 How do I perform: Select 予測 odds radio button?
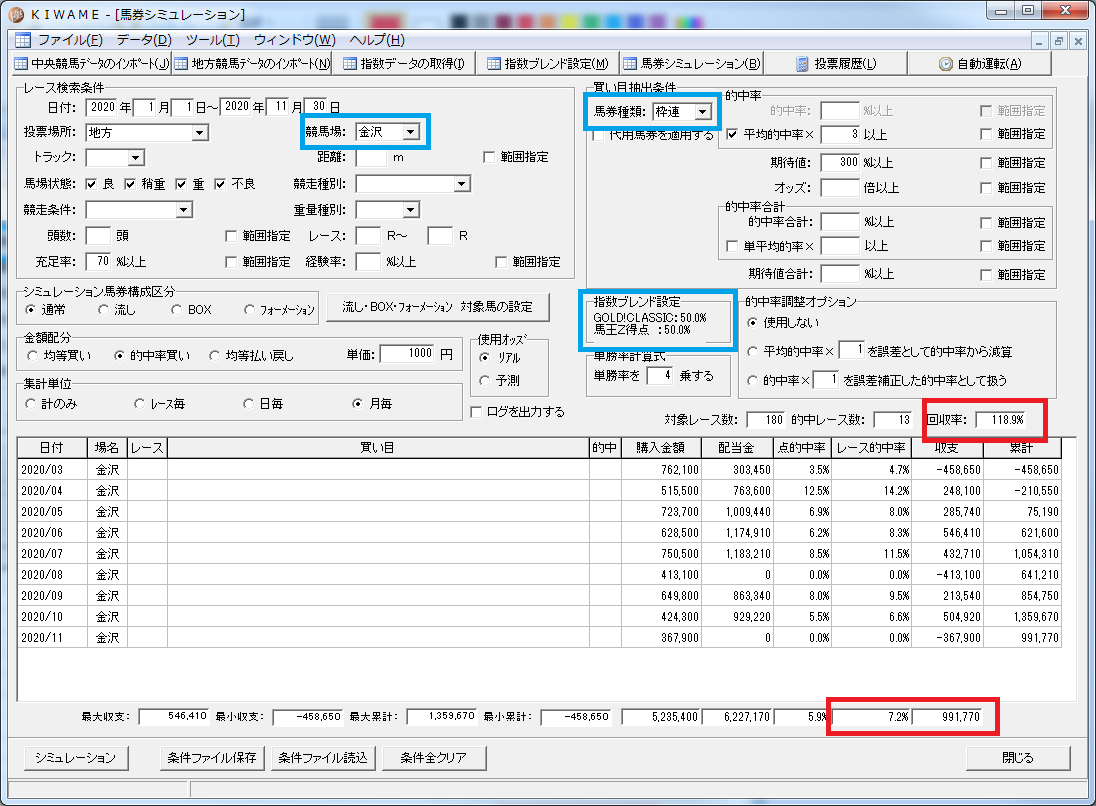click(484, 380)
